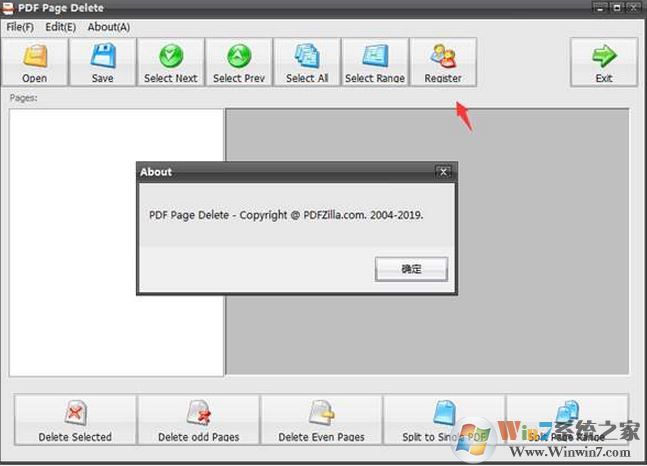Viewport: 647px width, 466px height.
Task: Choose all pages with Select All
Action: tap(307, 62)
